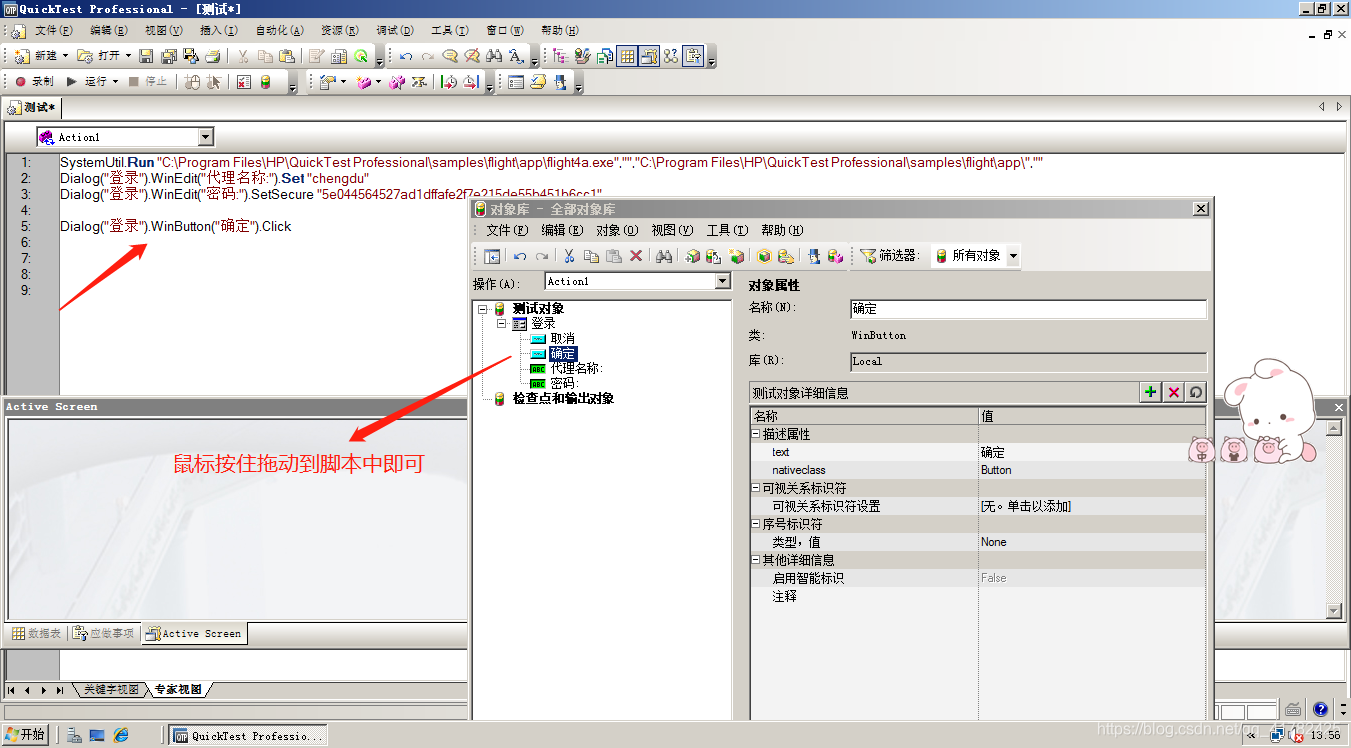Click Undo in Object Repository toolbar

tap(519, 256)
